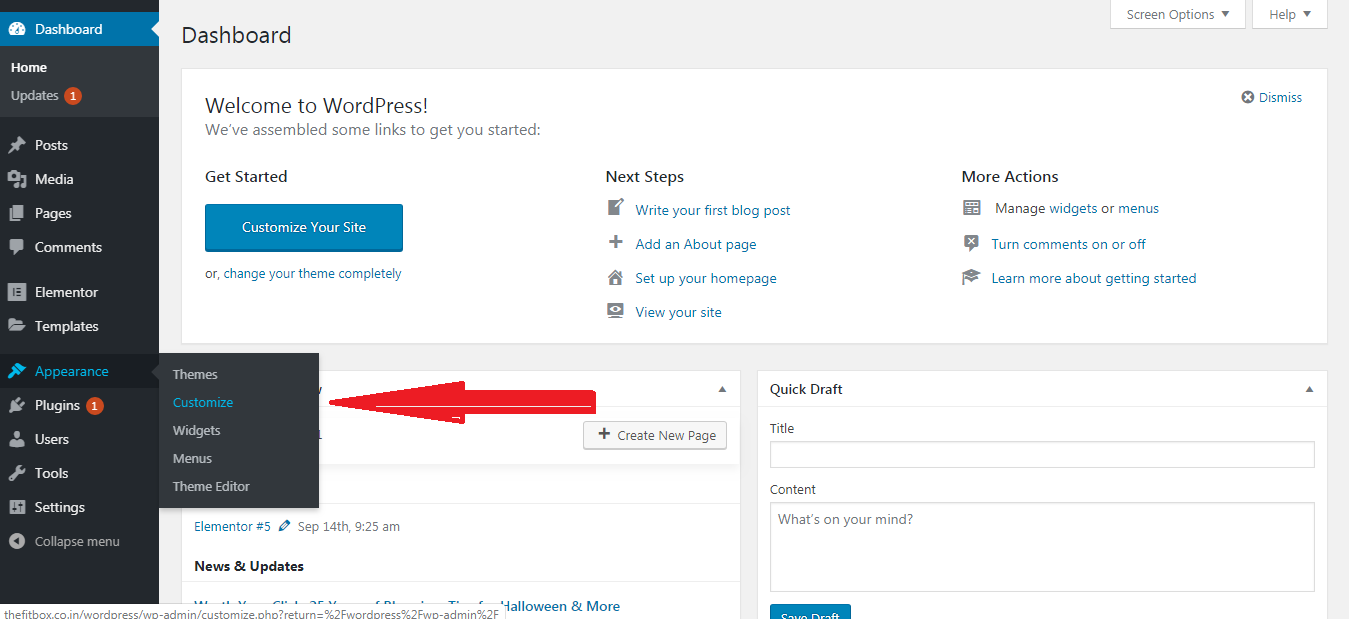Image resolution: width=1349 pixels, height=619 pixels.
Task: Click the eye icon beside View your site
Action: coord(616,311)
